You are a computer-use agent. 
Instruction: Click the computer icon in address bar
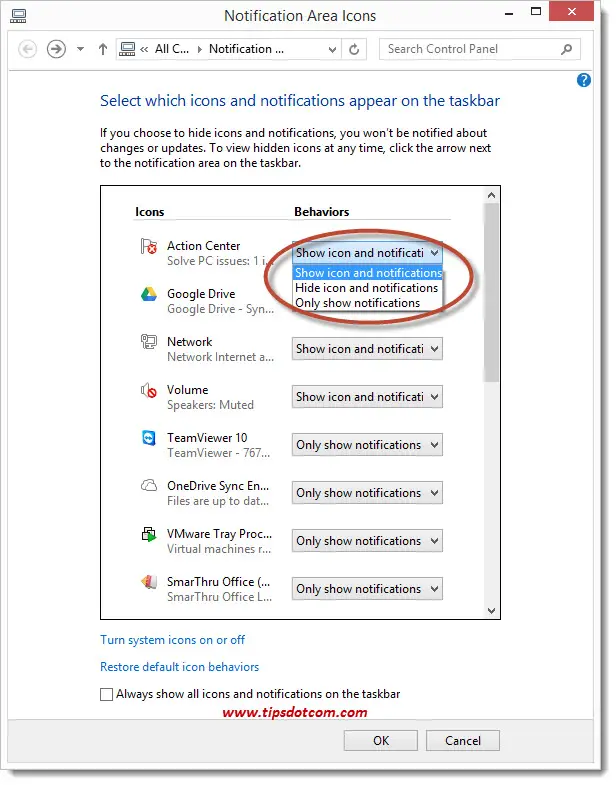point(127,49)
